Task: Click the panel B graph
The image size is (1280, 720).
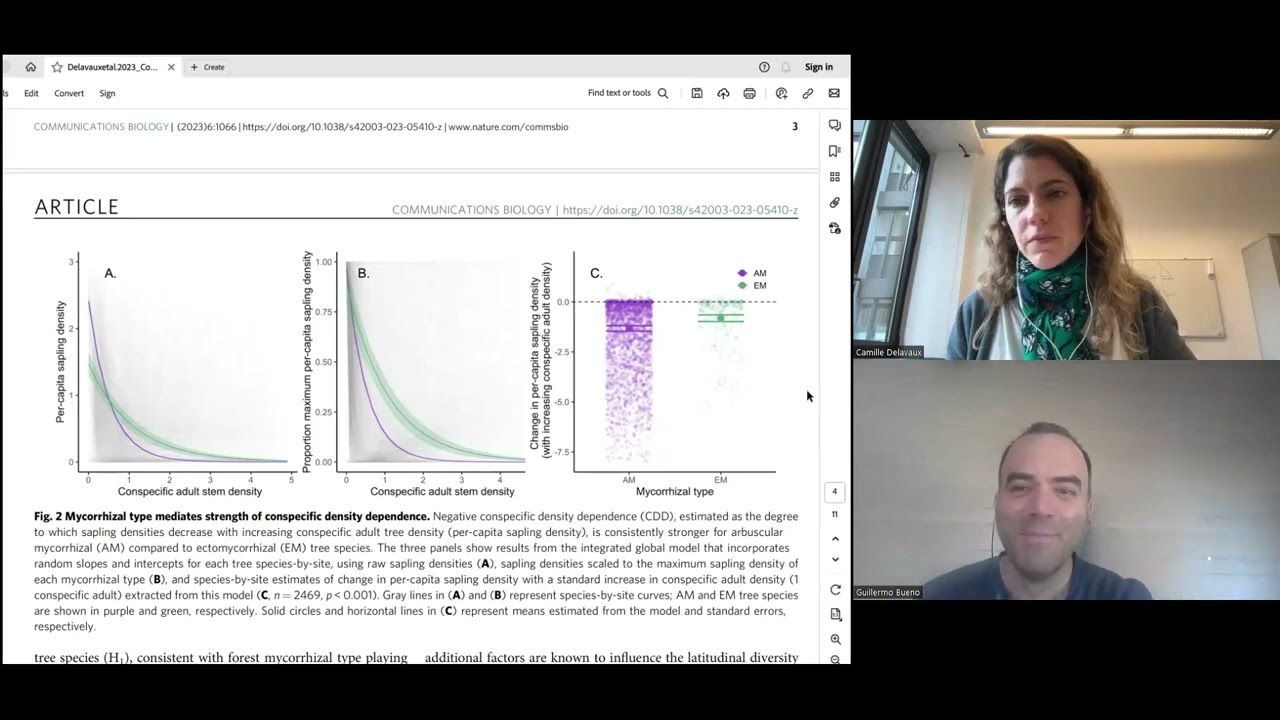Action: pos(433,360)
